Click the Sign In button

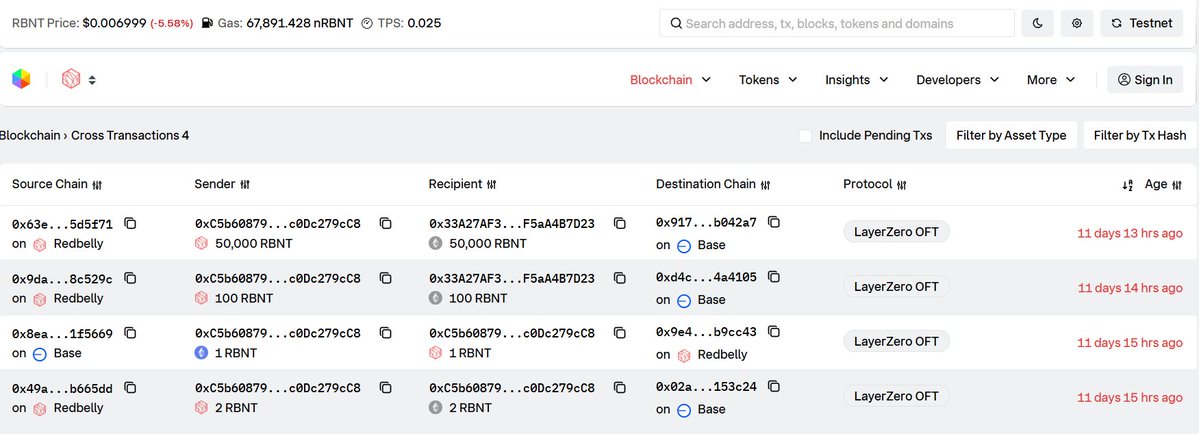coord(1145,79)
